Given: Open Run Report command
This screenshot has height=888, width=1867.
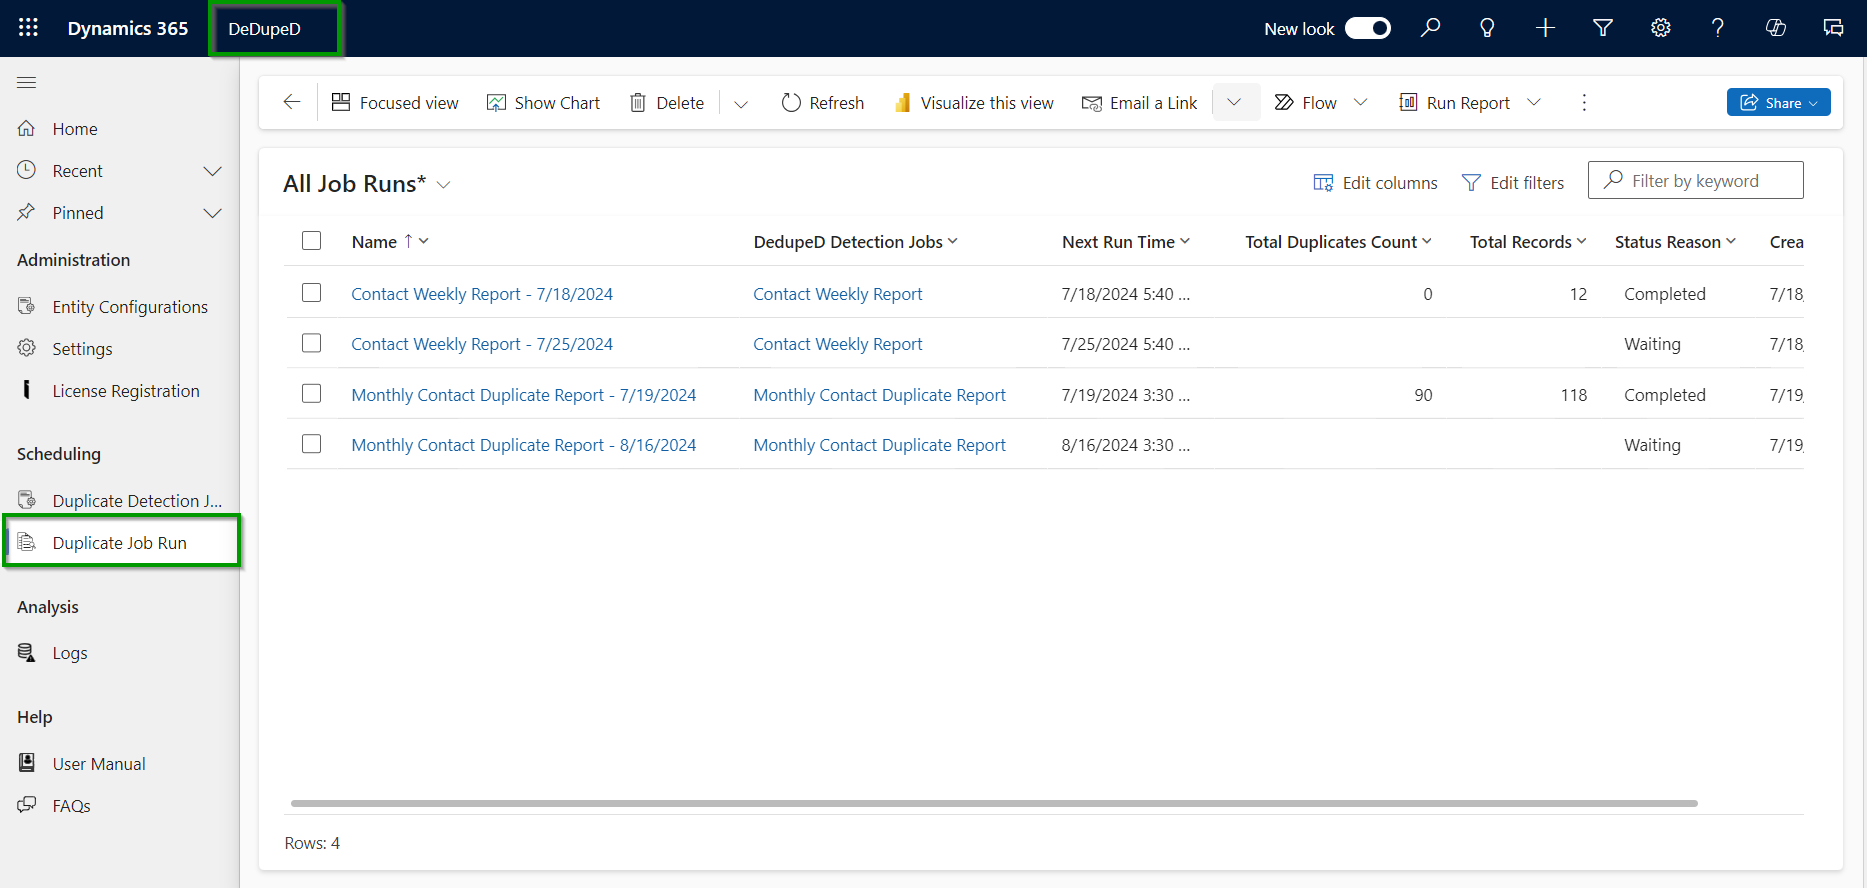Looking at the screenshot, I should (1455, 102).
